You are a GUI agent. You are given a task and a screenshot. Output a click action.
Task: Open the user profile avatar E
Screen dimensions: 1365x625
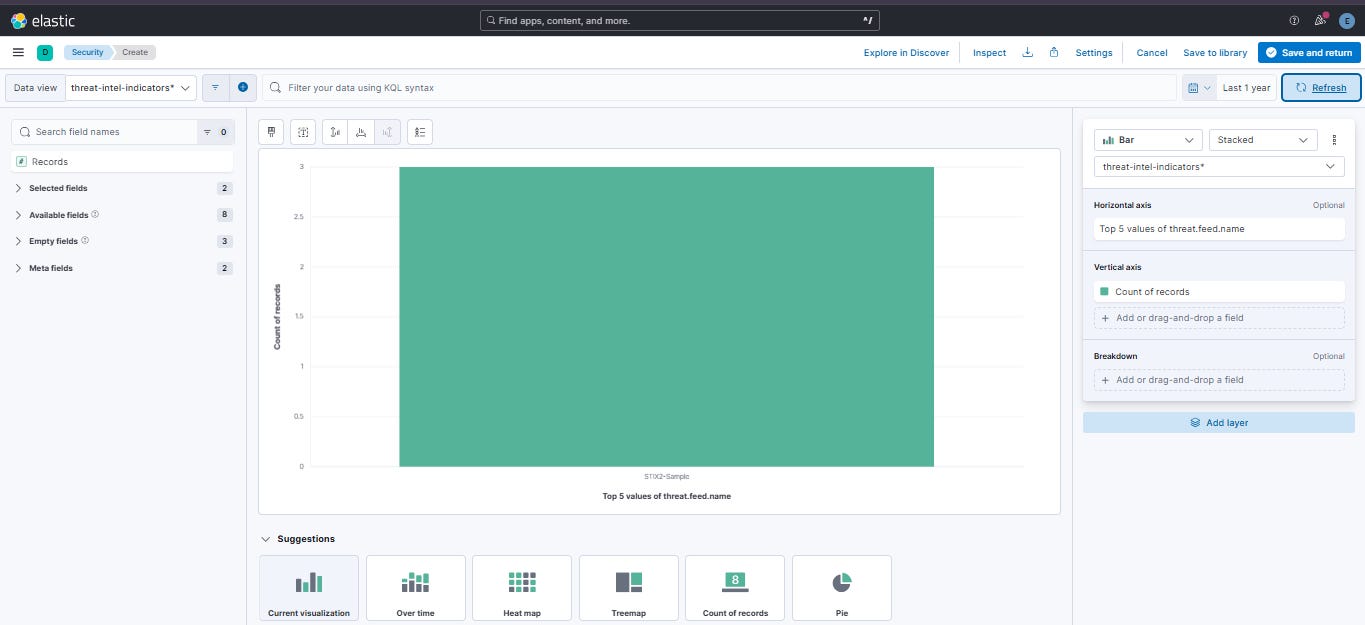click(x=1346, y=20)
